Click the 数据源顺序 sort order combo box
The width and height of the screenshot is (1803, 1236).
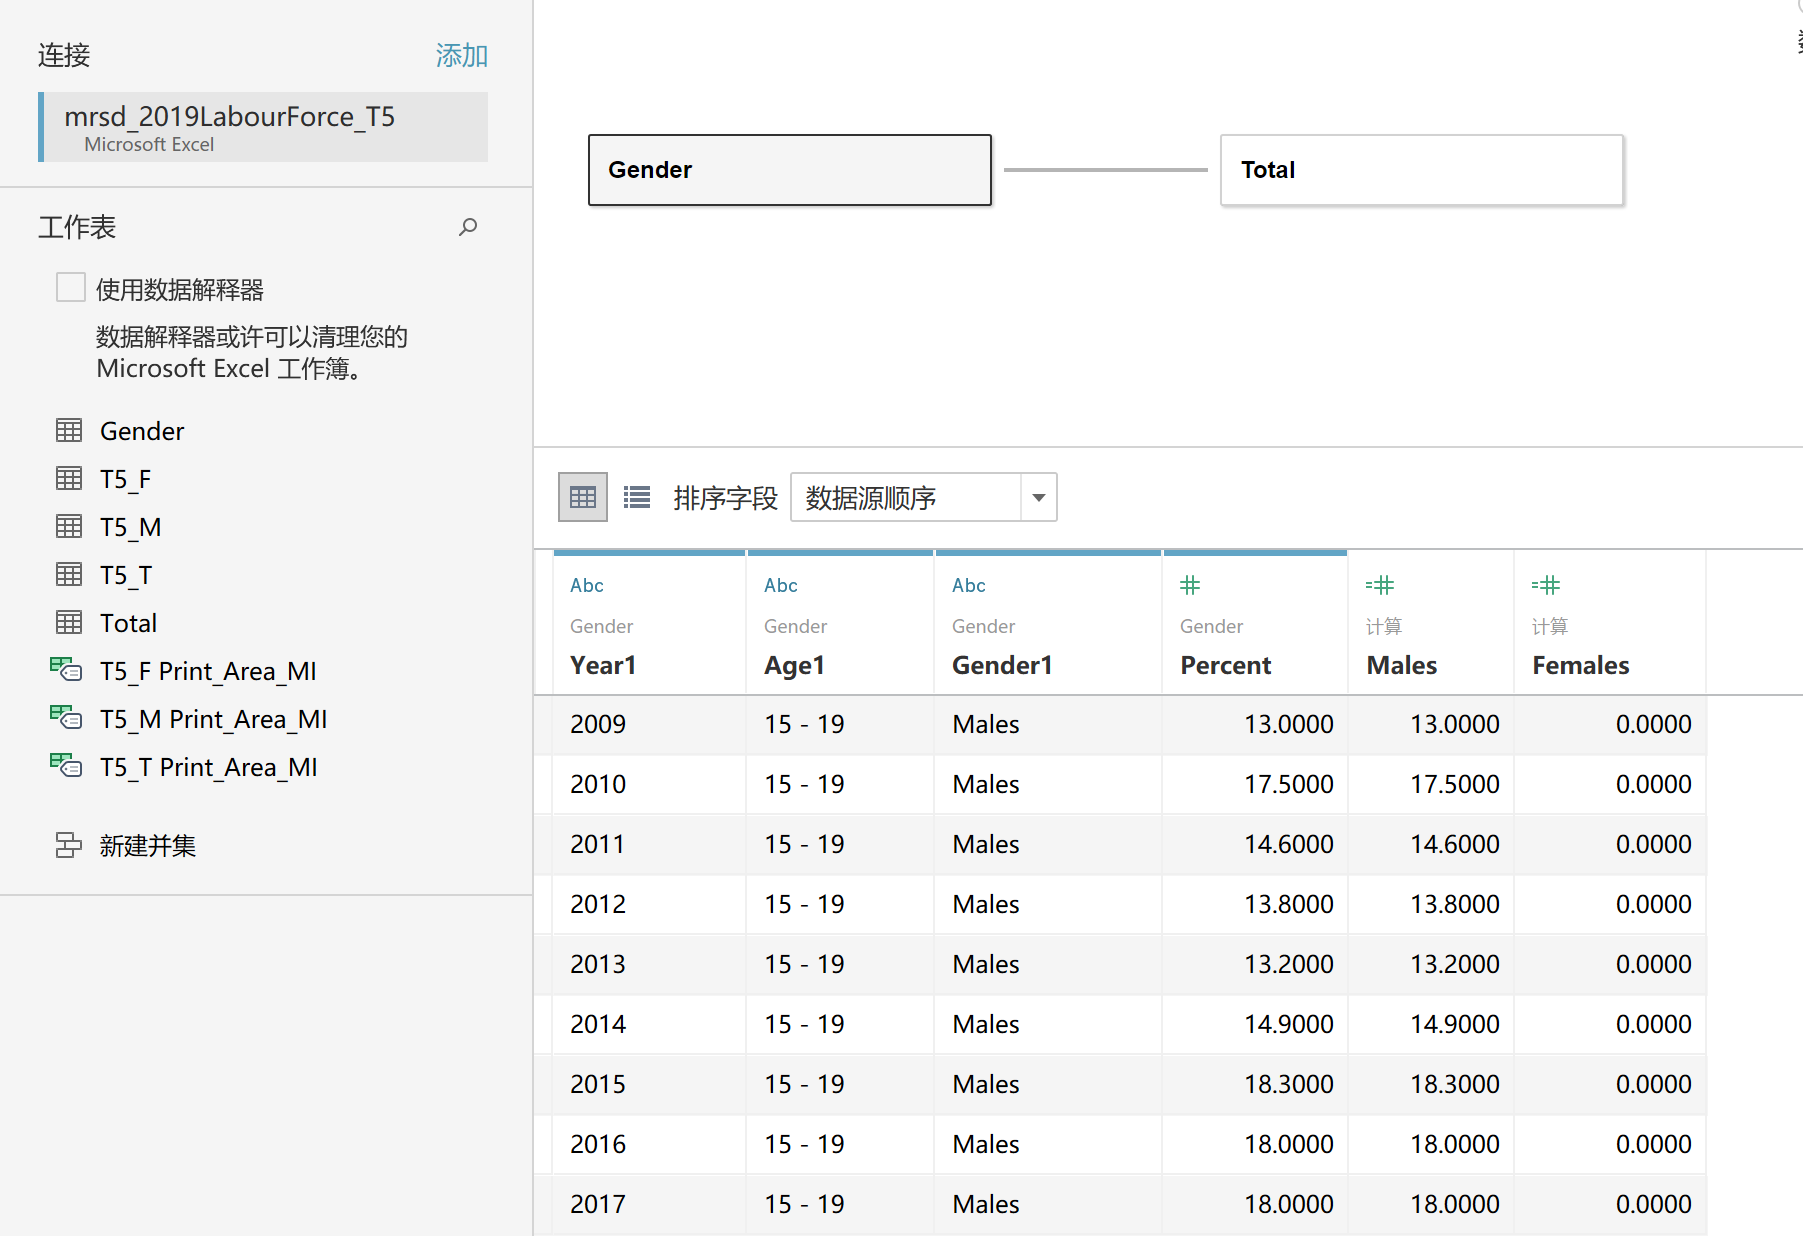click(905, 498)
